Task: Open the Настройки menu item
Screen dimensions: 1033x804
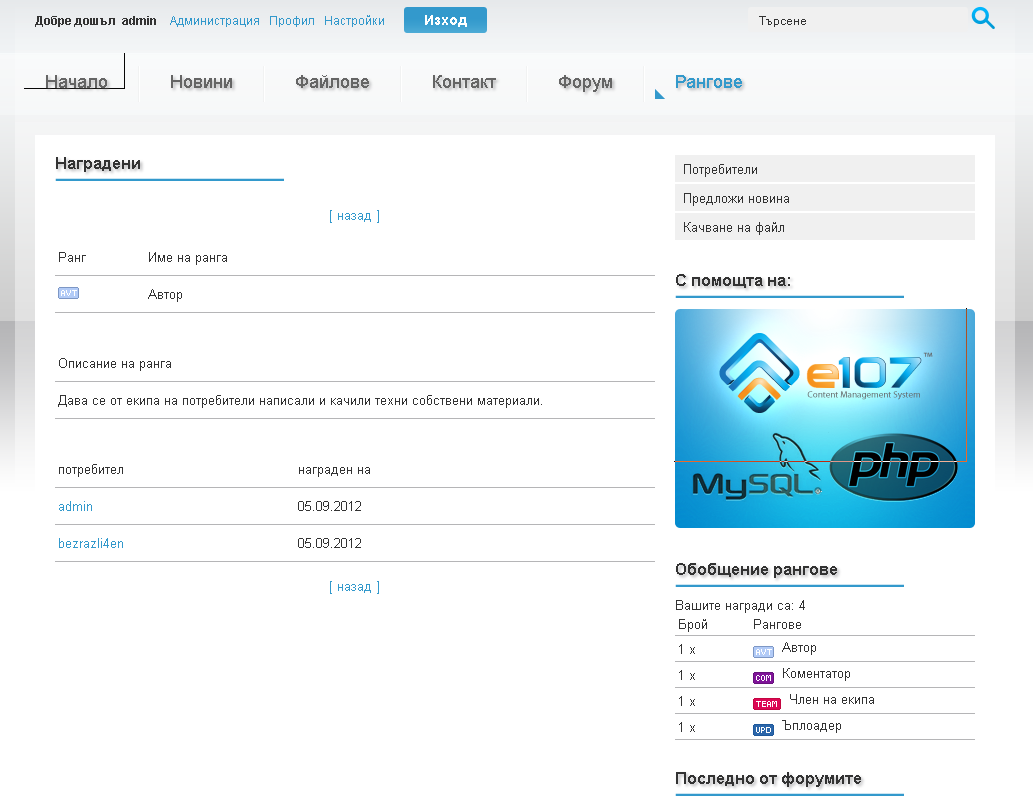Action: pyautogui.click(x=354, y=20)
